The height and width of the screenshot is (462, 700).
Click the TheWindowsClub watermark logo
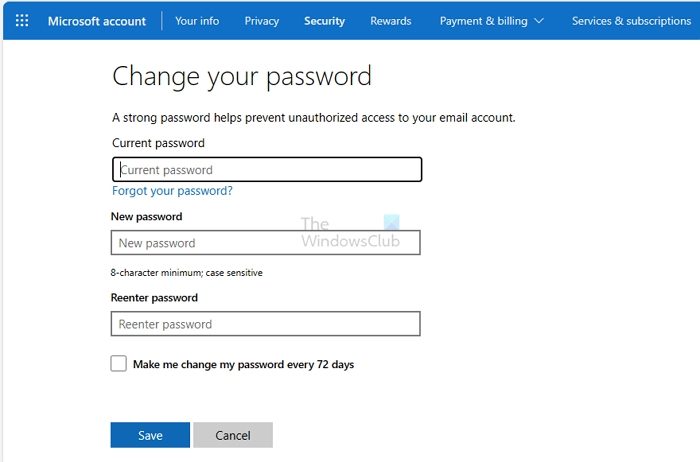point(350,234)
